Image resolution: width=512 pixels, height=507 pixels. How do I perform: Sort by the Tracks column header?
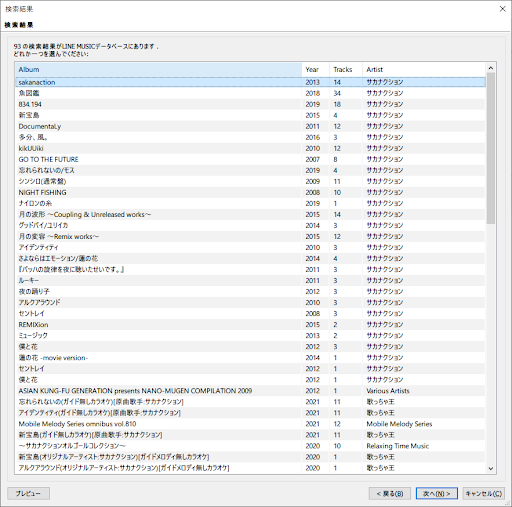pos(346,70)
